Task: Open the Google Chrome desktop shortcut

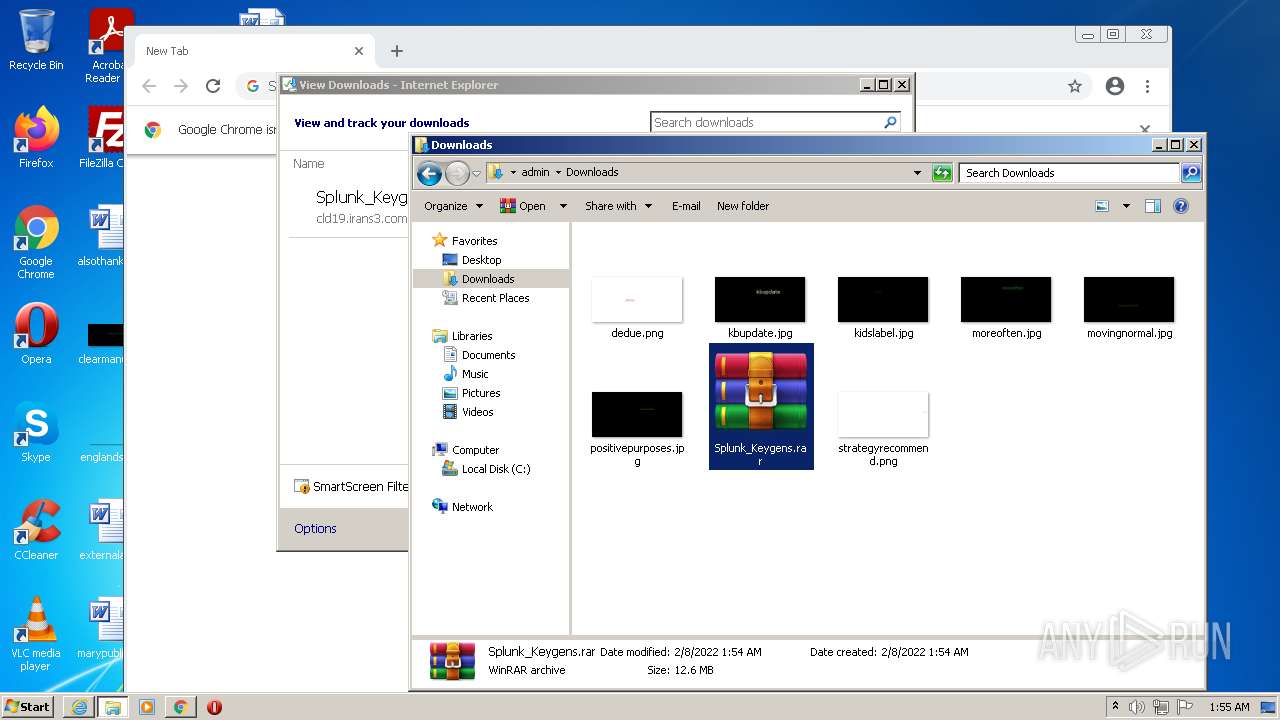Action: pyautogui.click(x=36, y=243)
